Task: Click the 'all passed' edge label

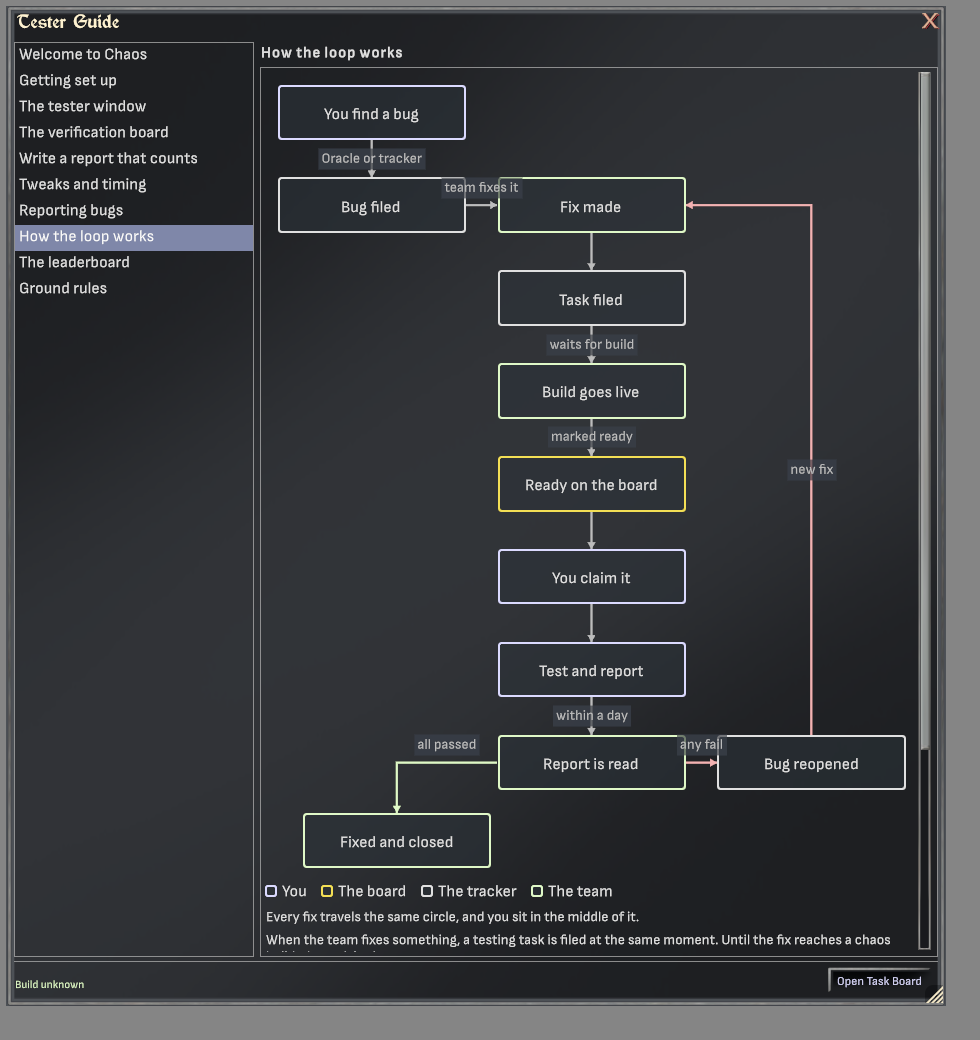Action: (447, 745)
